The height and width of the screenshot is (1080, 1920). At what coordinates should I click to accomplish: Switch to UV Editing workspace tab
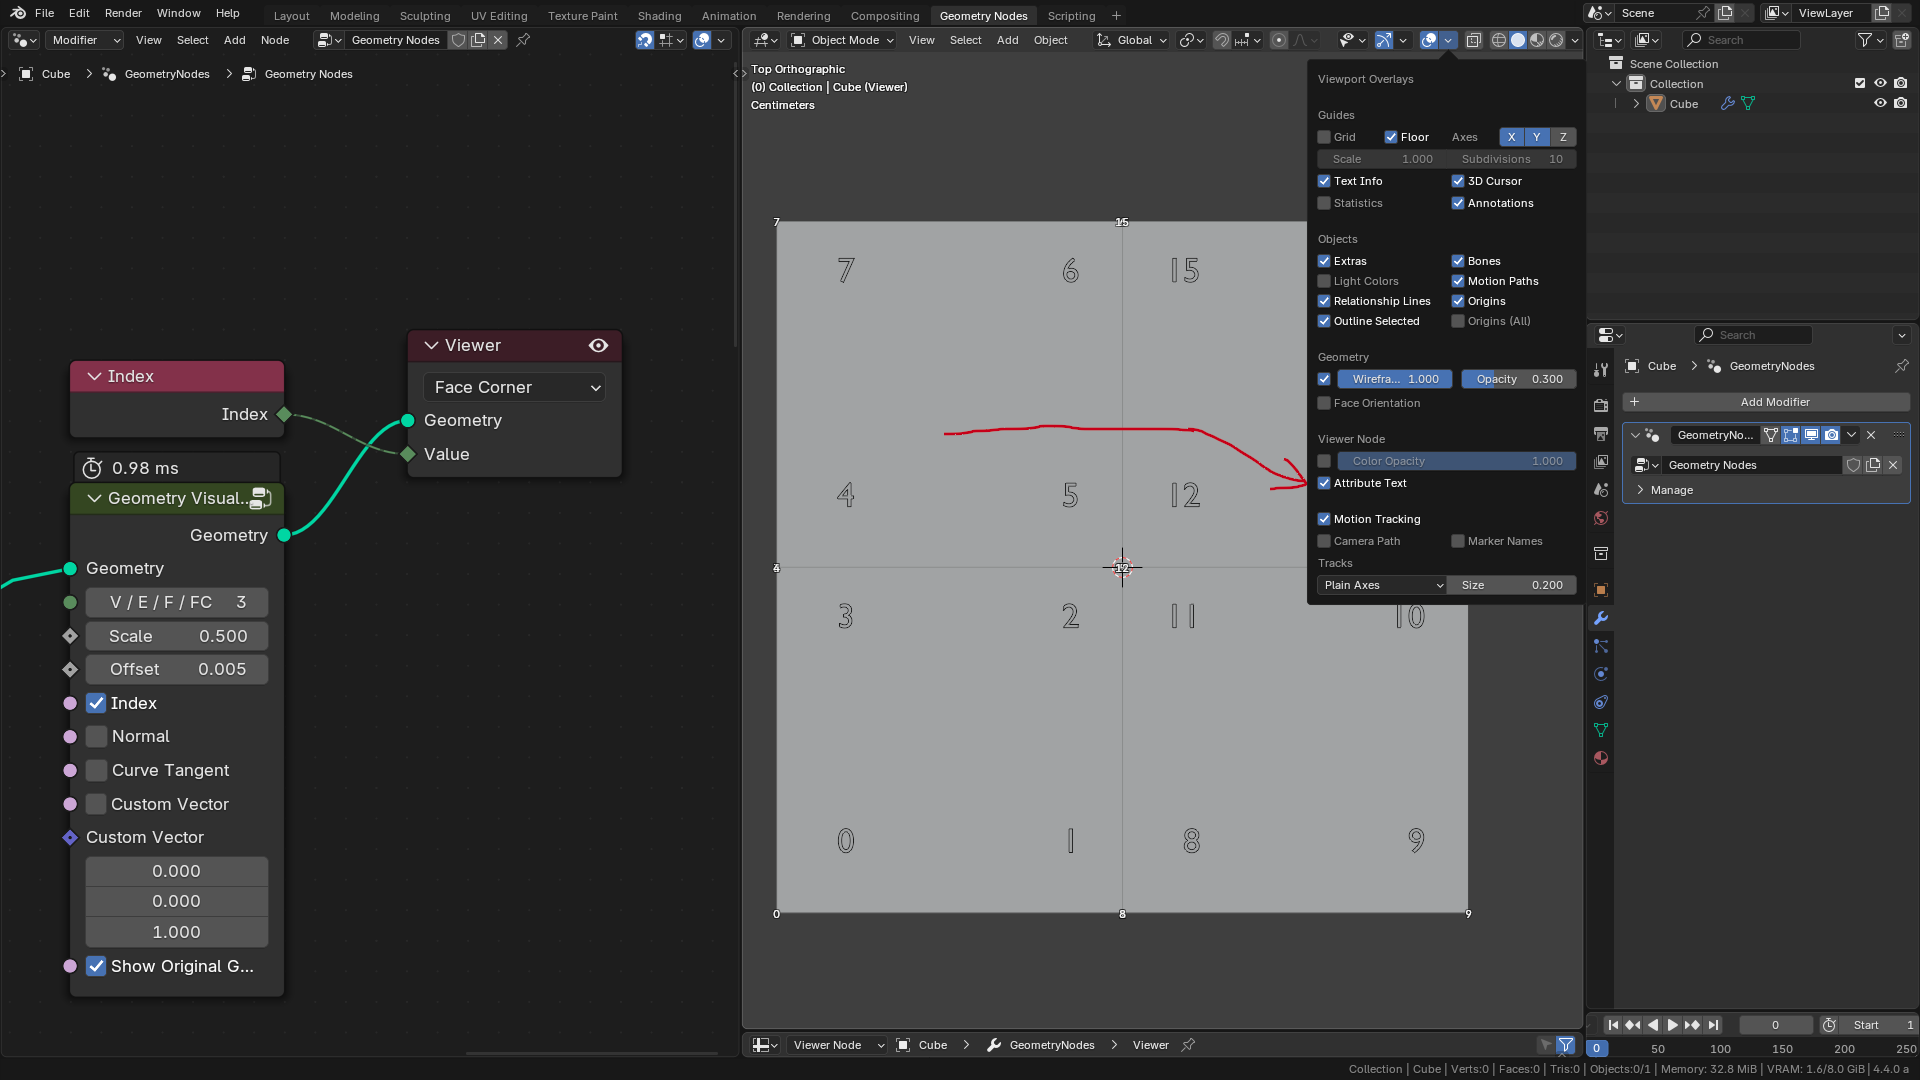pyautogui.click(x=499, y=15)
